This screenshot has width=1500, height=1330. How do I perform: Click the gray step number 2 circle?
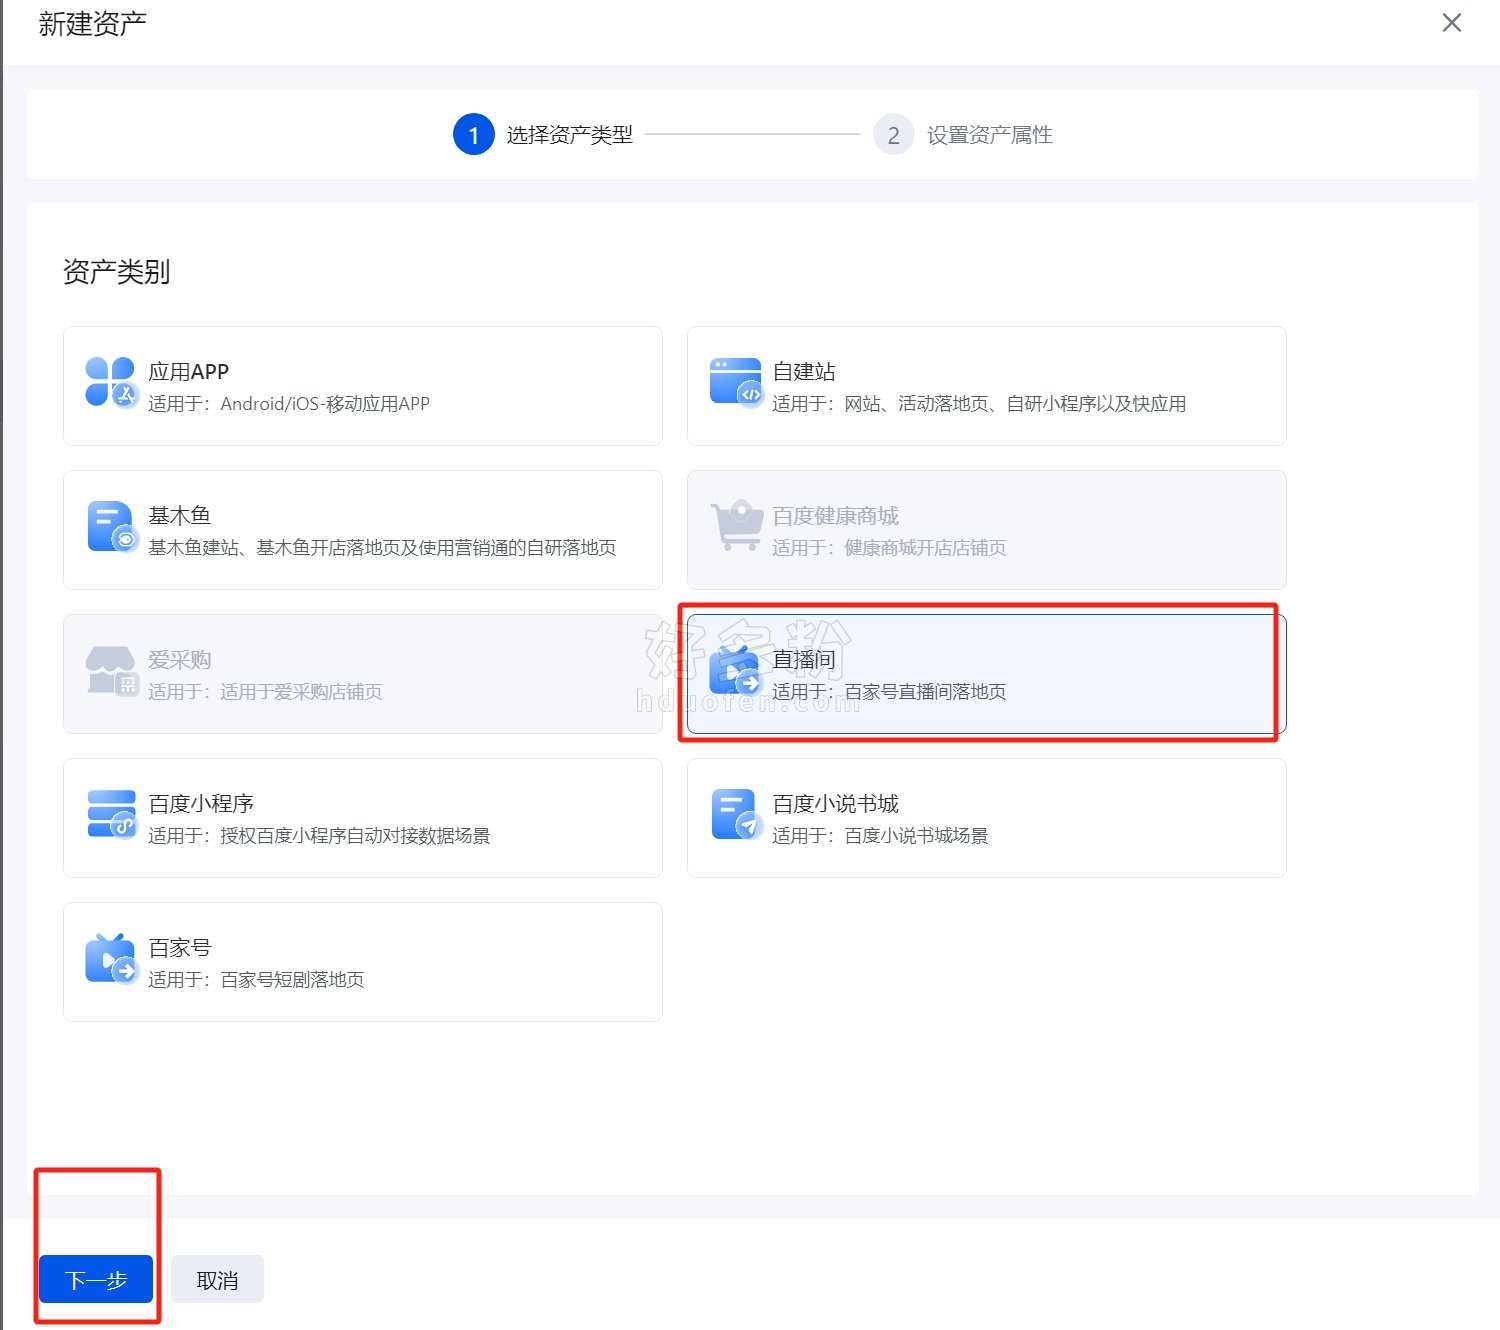point(894,135)
